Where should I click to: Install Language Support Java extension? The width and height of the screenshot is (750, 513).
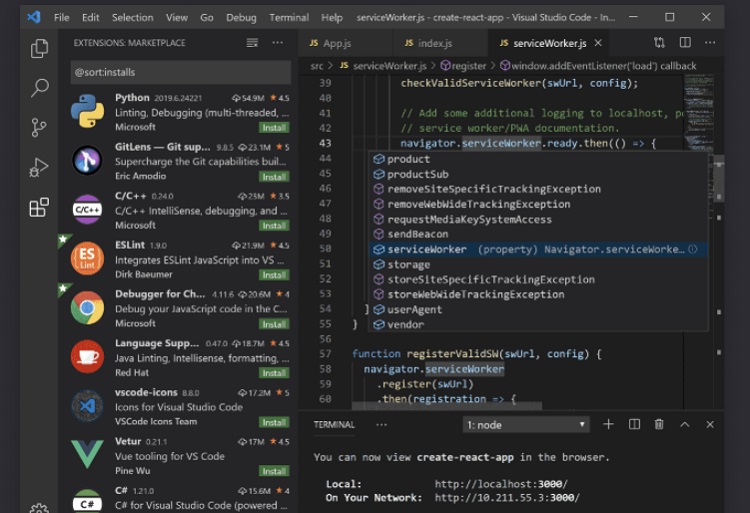click(x=274, y=373)
